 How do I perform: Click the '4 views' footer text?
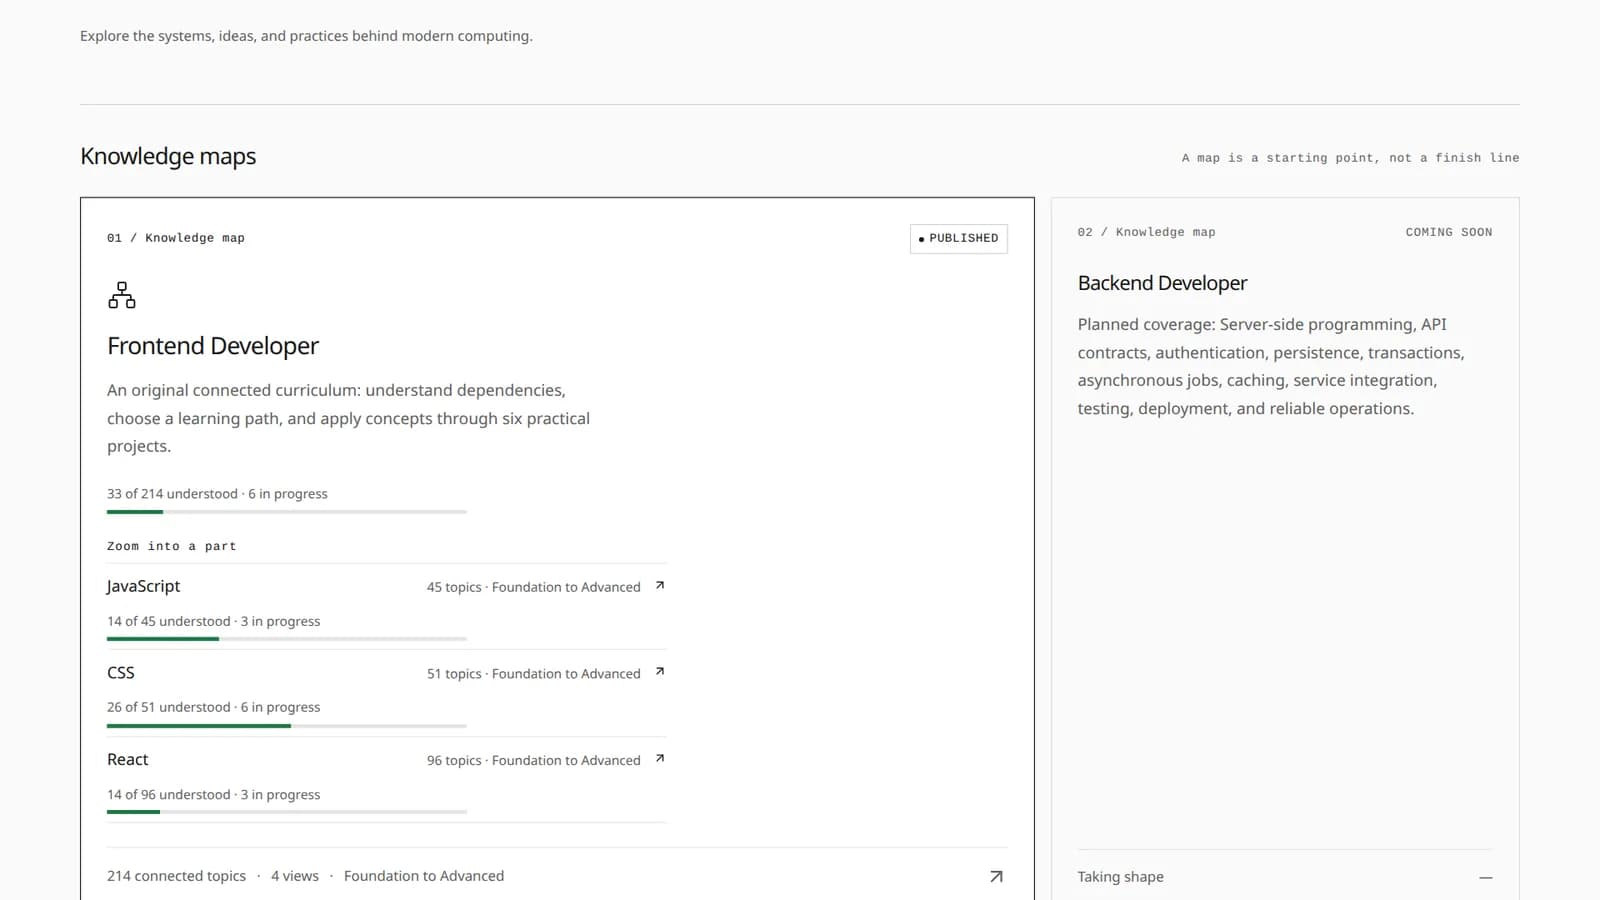tap(295, 876)
